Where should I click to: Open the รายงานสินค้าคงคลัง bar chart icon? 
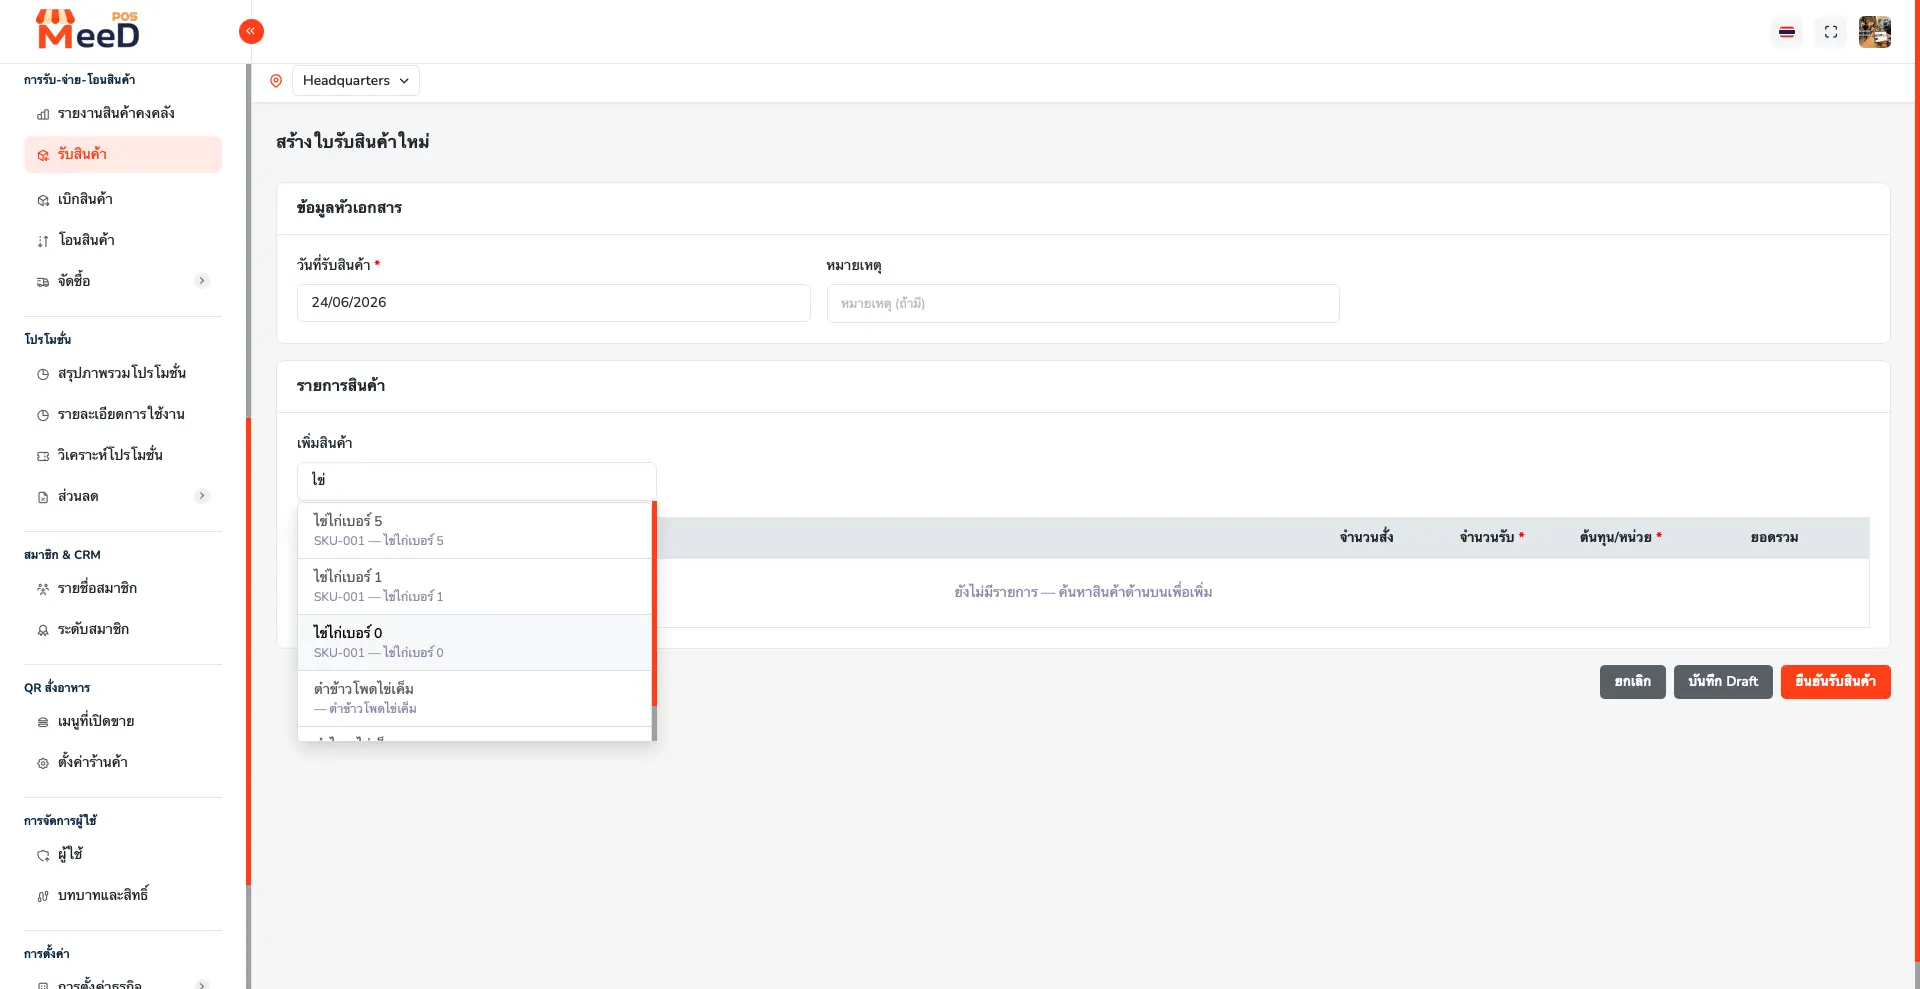(x=43, y=114)
